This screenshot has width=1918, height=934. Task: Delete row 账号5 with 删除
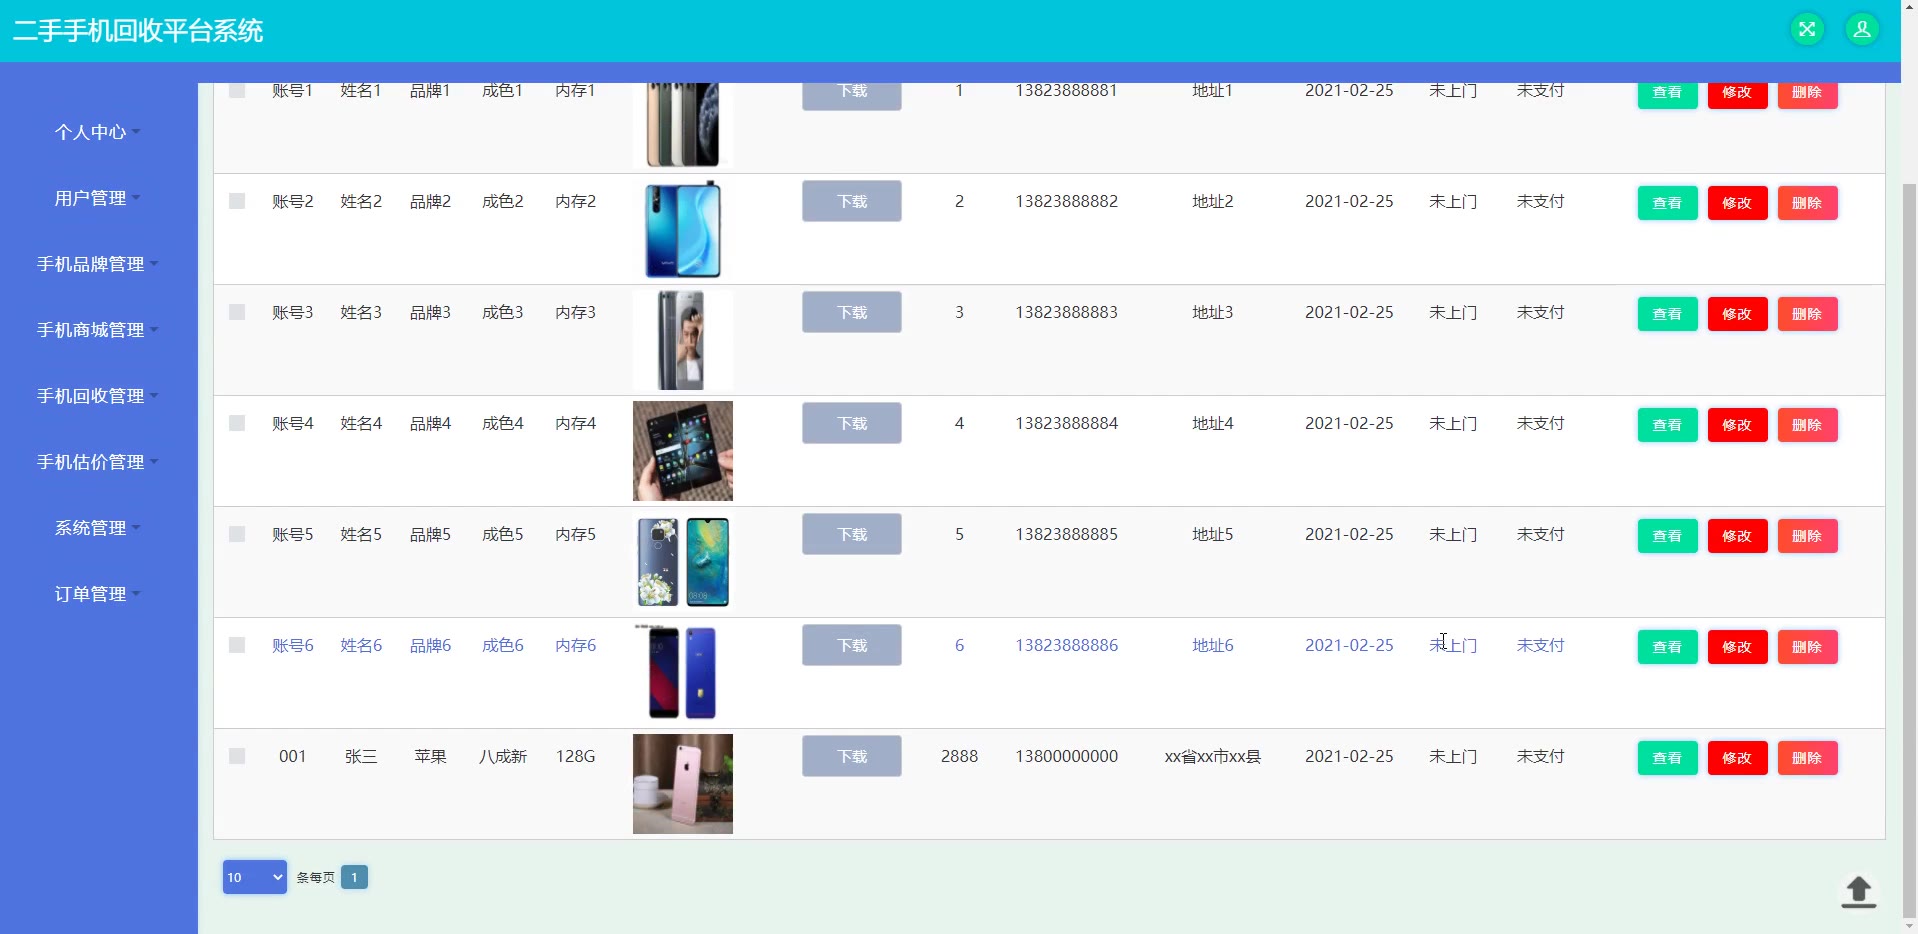1807,536
